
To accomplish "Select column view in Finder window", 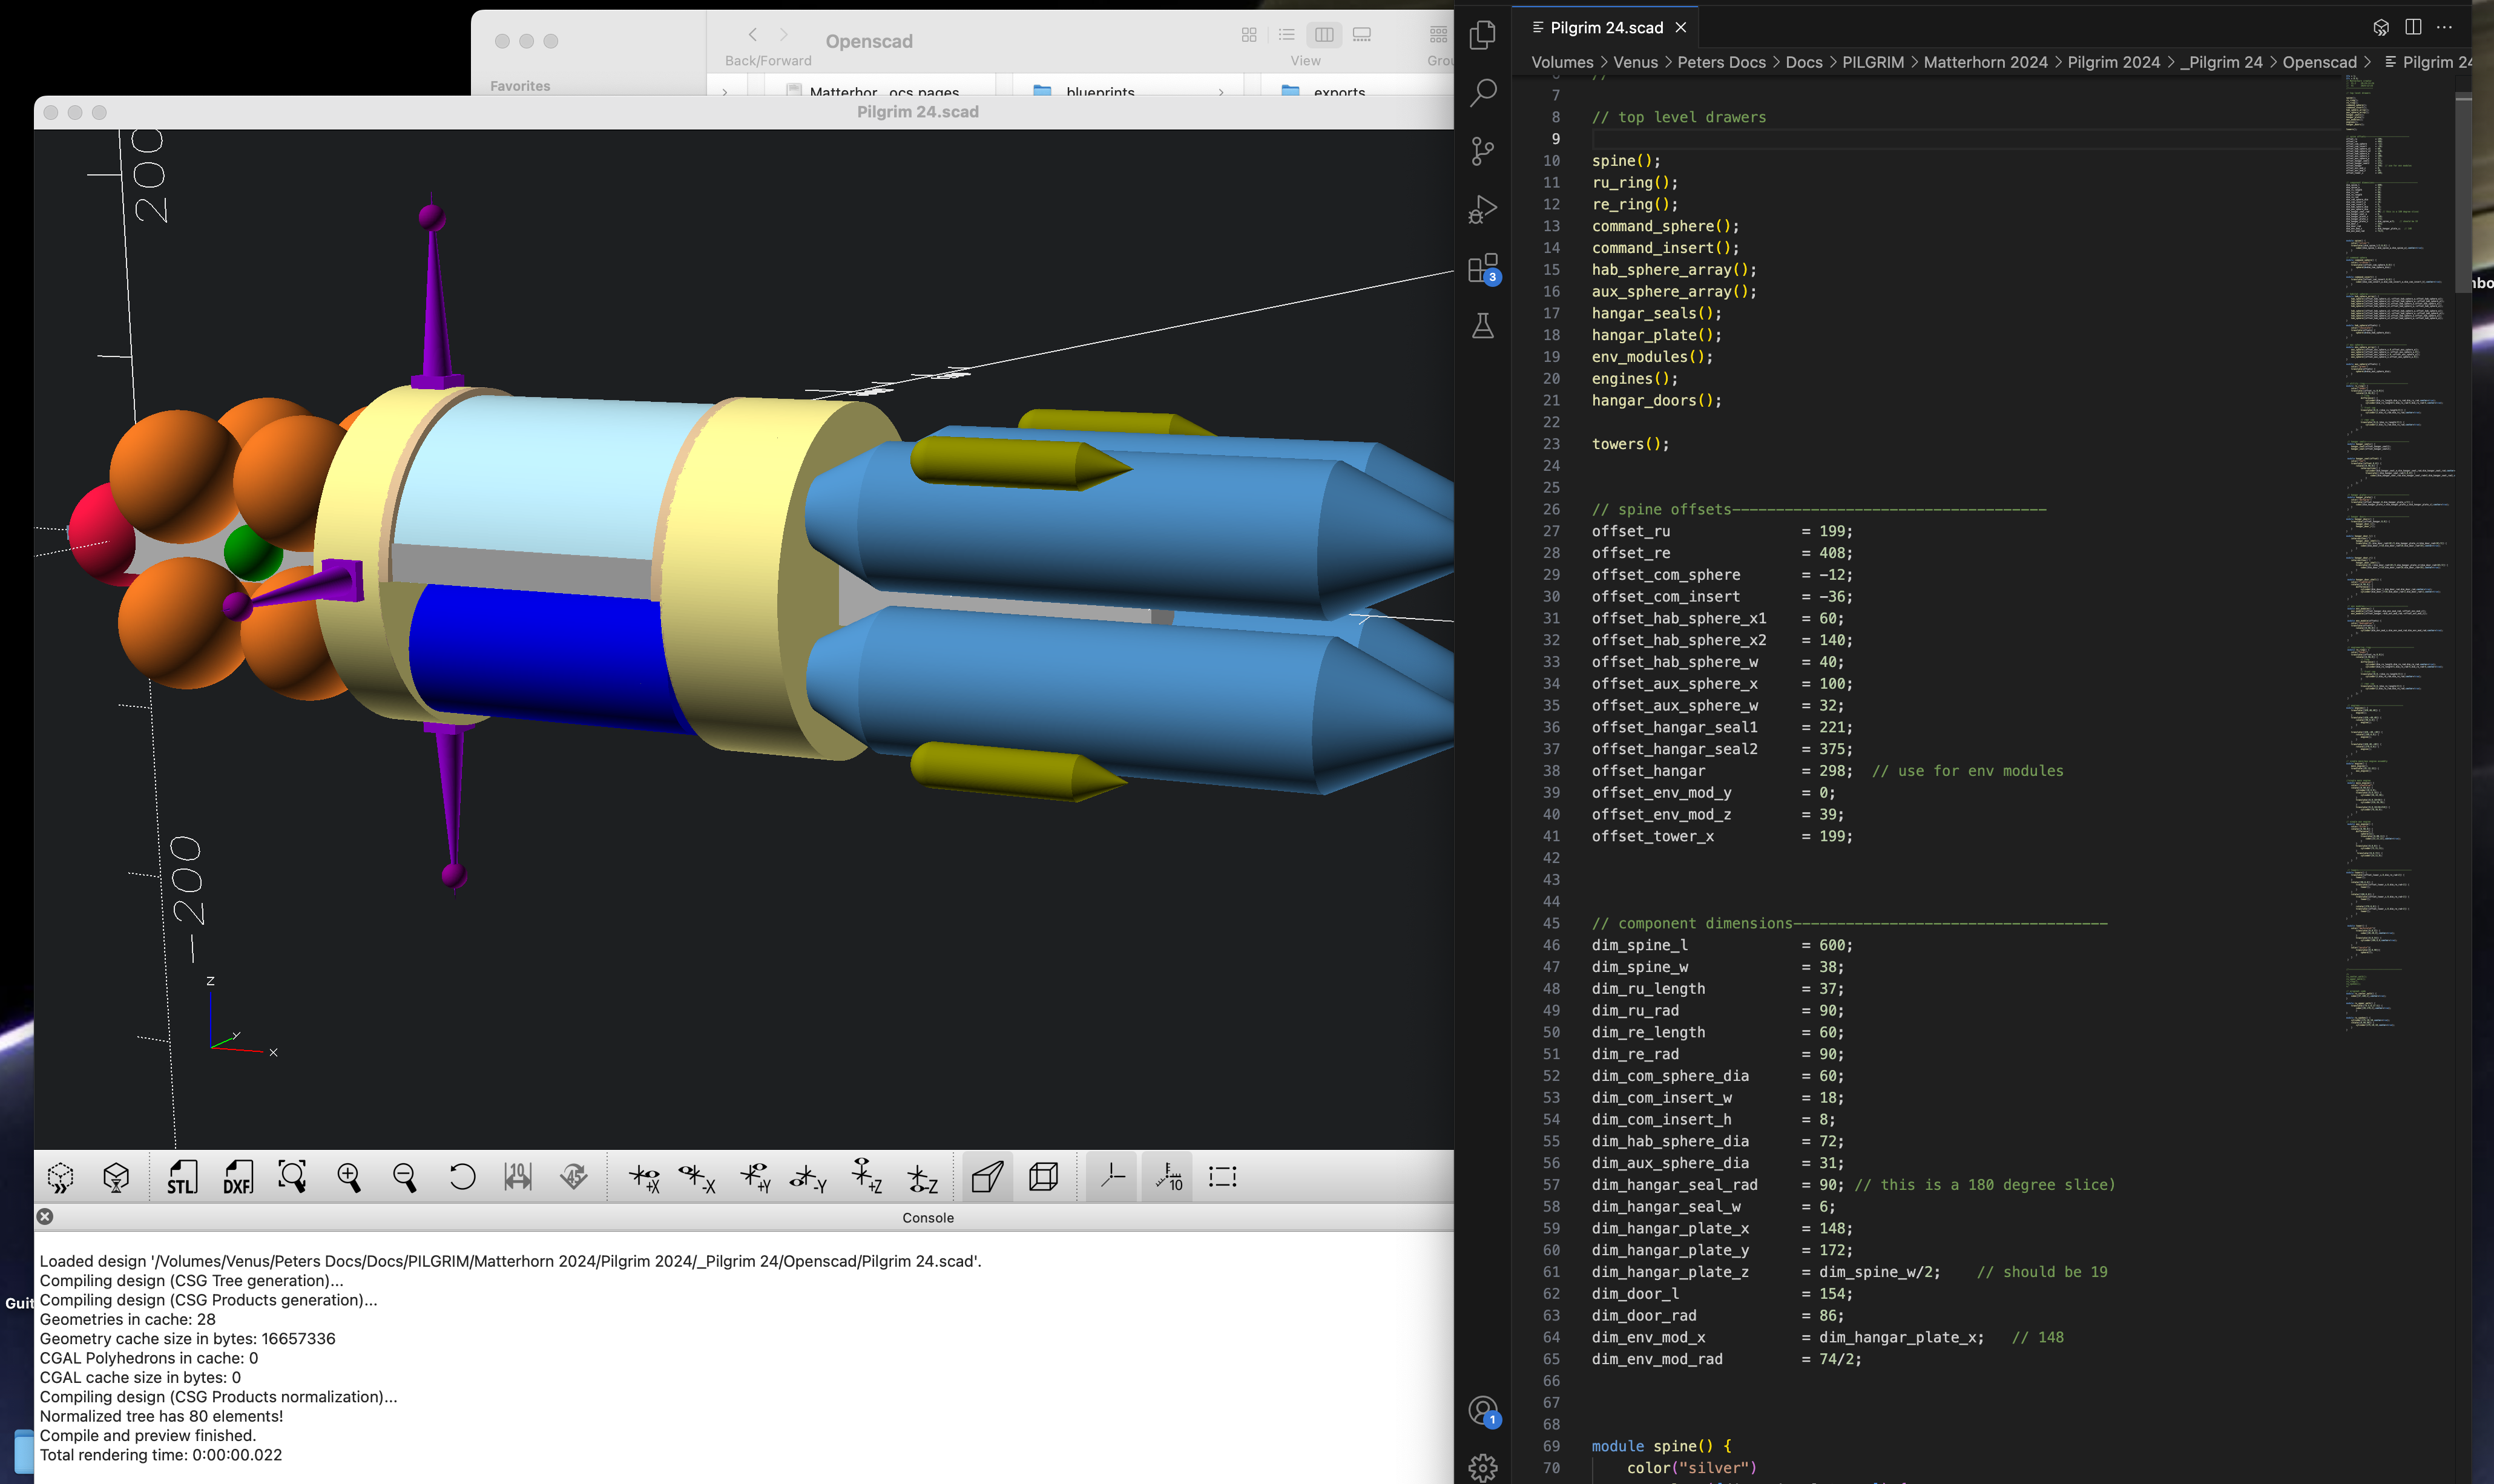I will click(1324, 35).
